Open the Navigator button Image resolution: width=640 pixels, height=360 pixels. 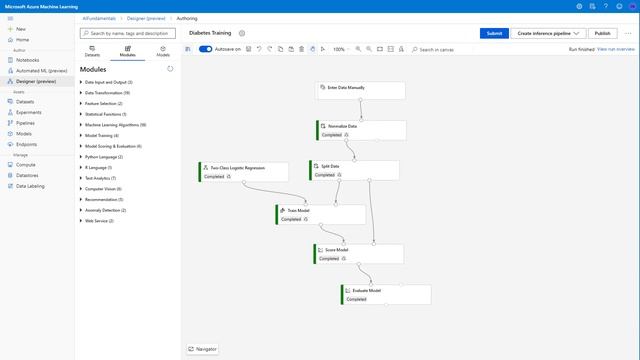point(202,349)
